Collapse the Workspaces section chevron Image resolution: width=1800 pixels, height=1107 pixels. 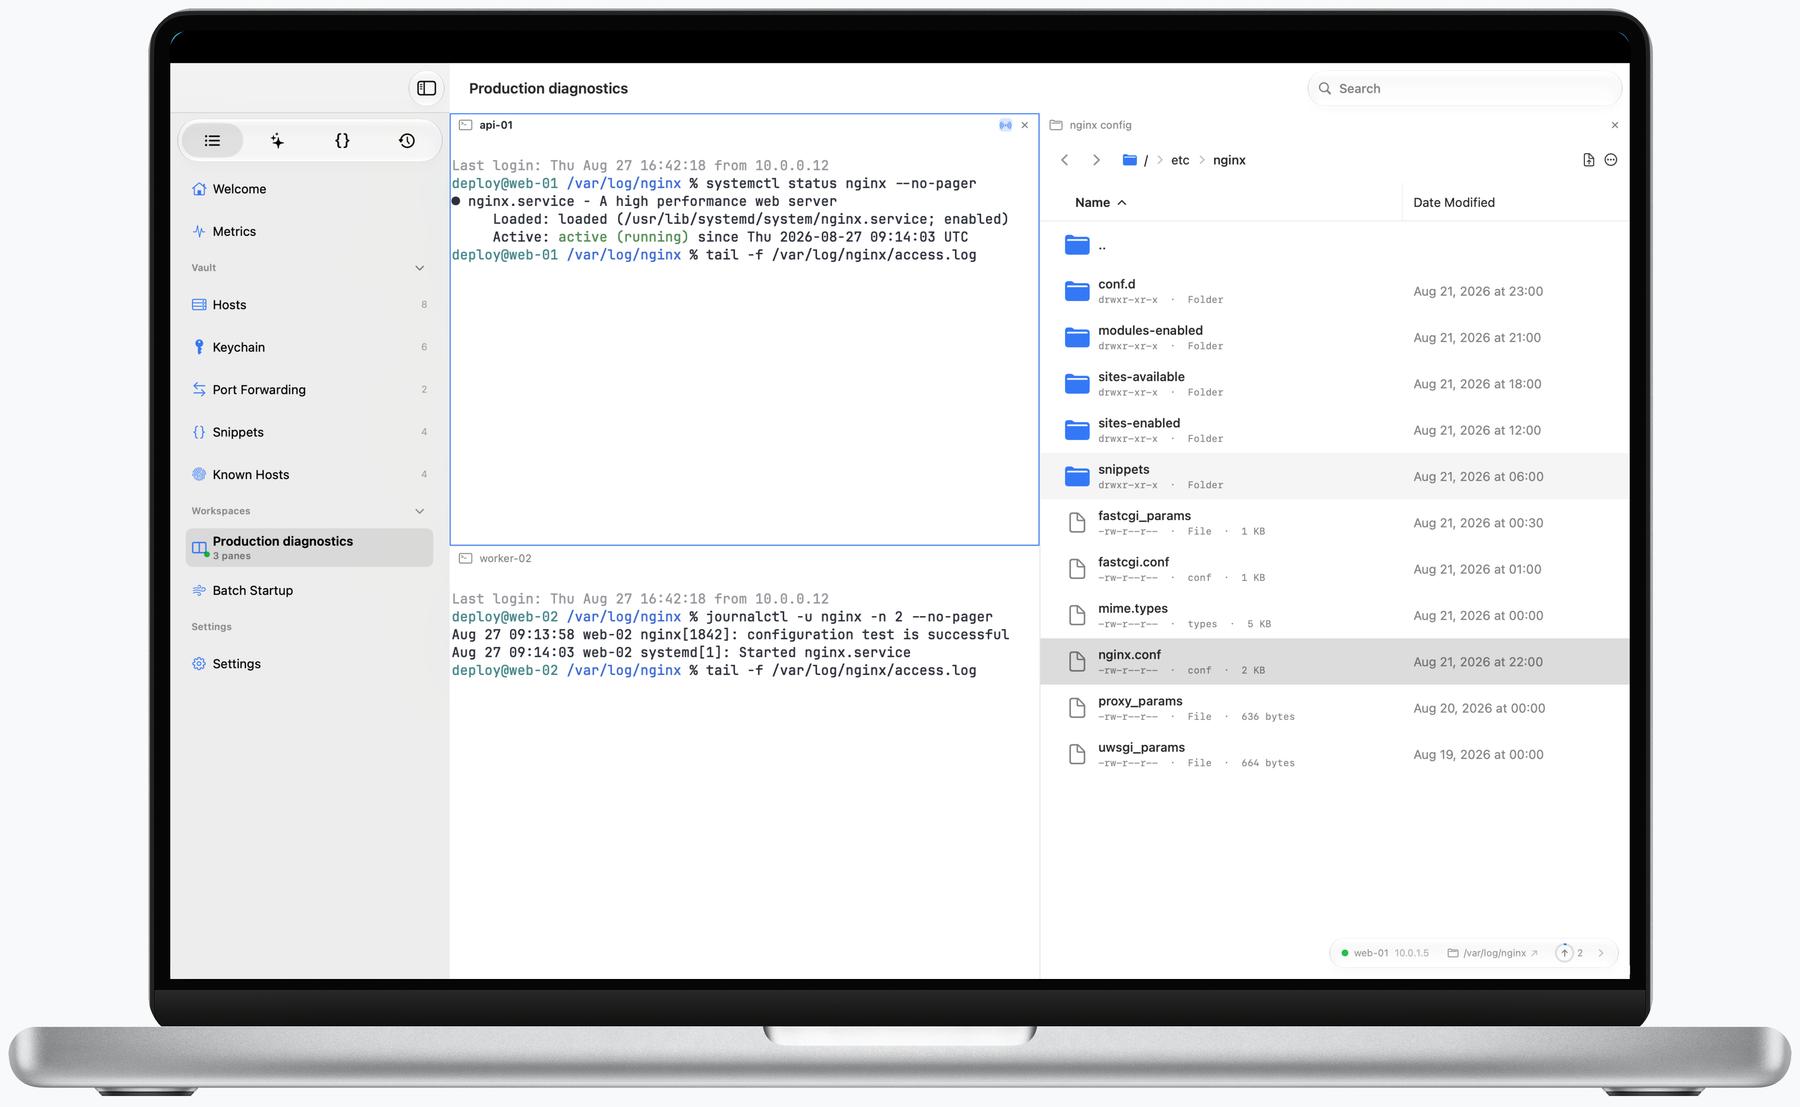pos(420,511)
